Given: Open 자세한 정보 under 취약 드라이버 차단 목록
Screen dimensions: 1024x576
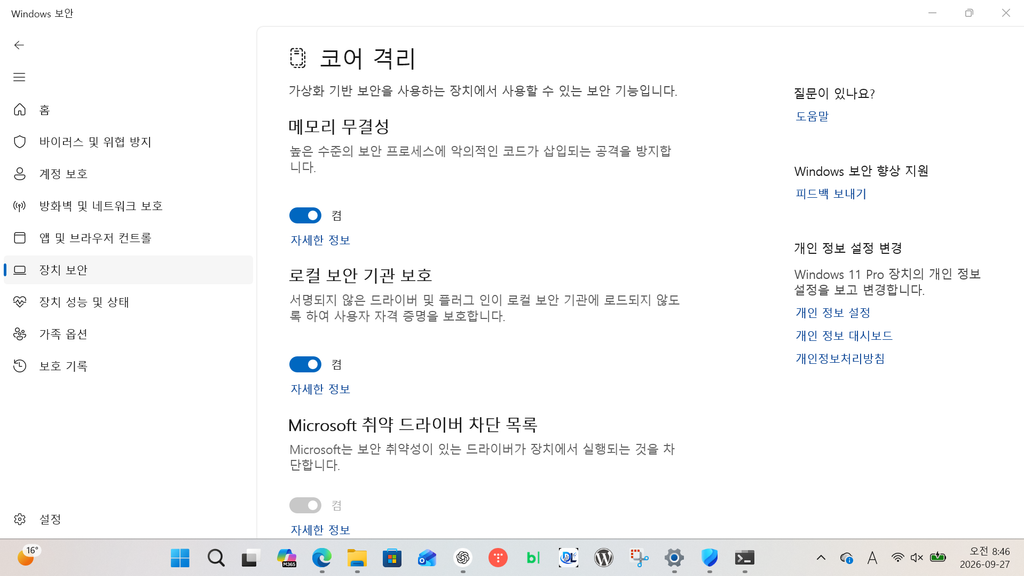Looking at the screenshot, I should coord(320,530).
